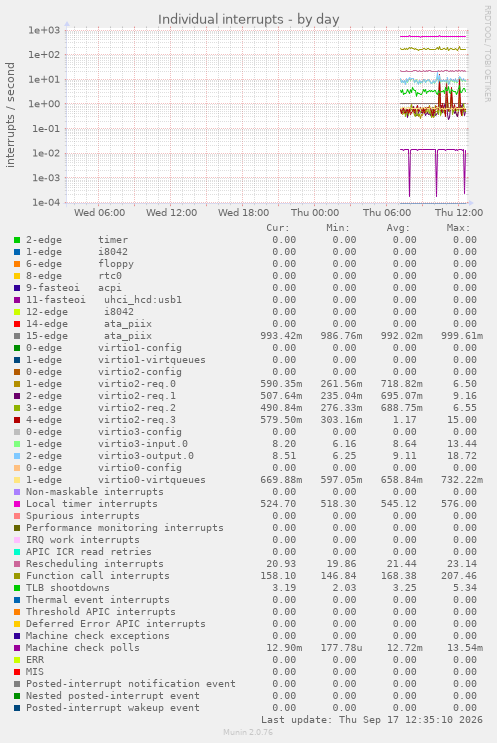Click the Thu 06:00 time axis label
Screen dimensions: 497x743
tap(387, 213)
